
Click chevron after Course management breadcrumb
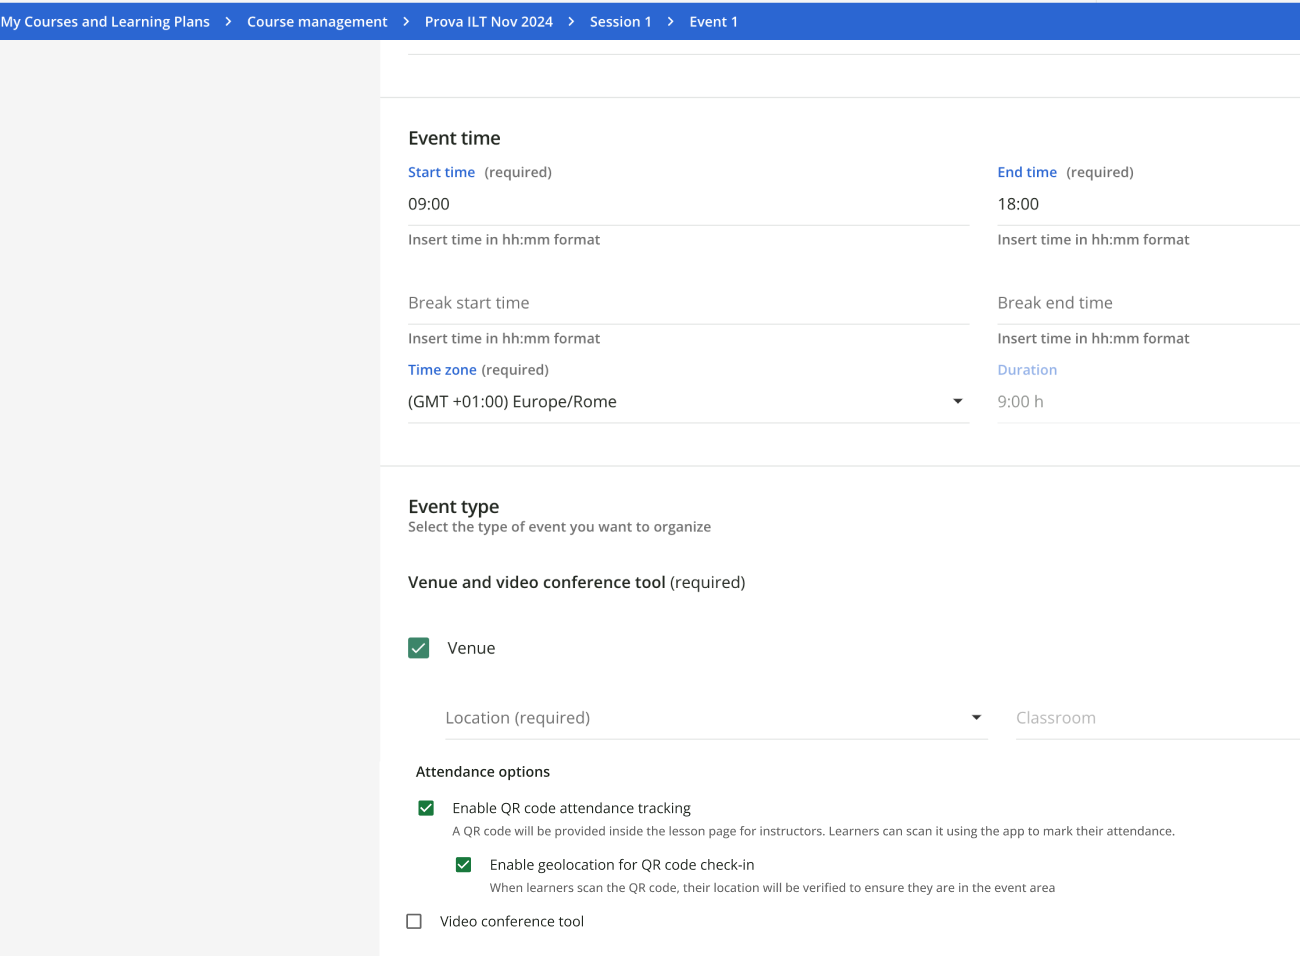[x=406, y=22]
